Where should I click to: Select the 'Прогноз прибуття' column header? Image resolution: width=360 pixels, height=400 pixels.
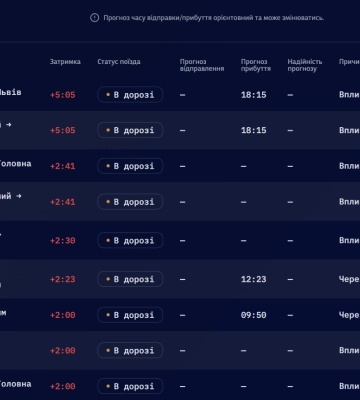coord(255,65)
